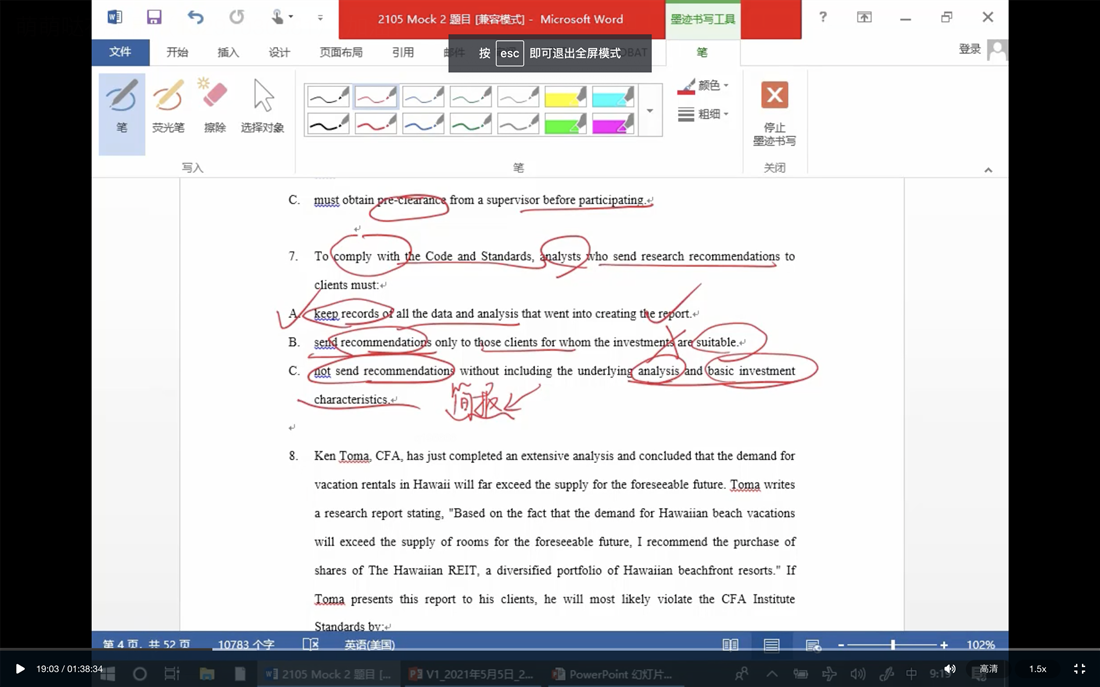Viewport: 1100px width, 687px height.
Task: Pick the thick blue pen style
Action: click(423, 124)
